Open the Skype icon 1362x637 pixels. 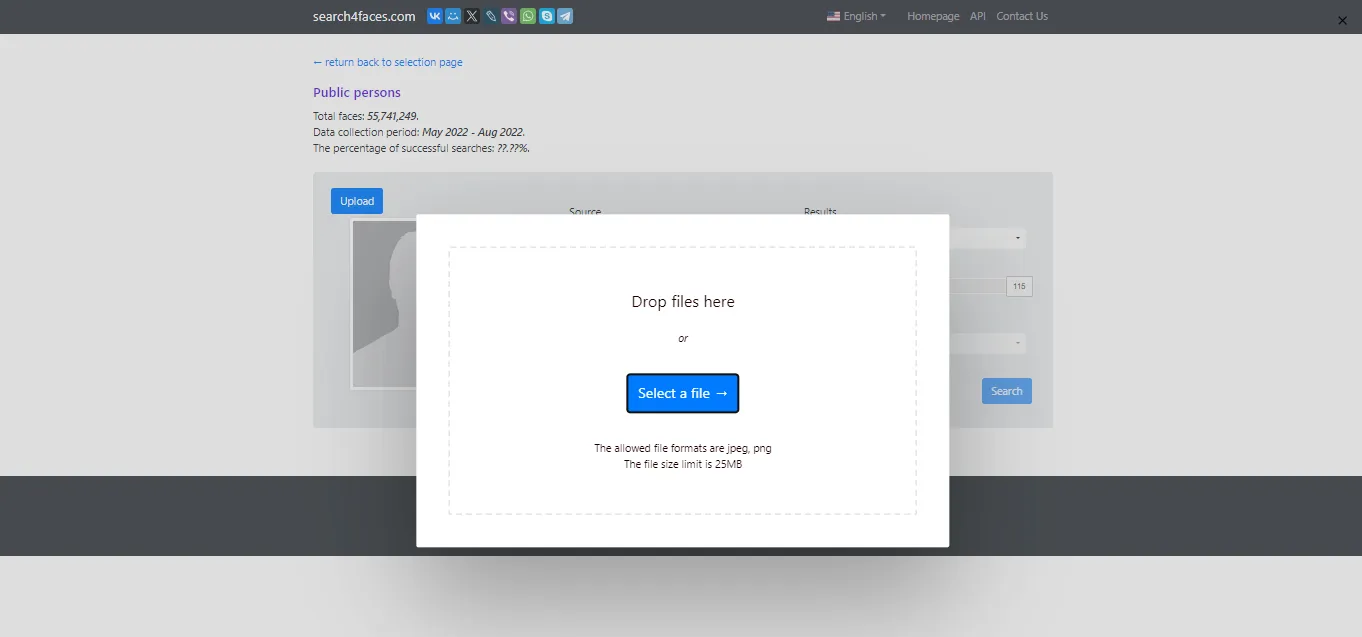click(x=545, y=16)
